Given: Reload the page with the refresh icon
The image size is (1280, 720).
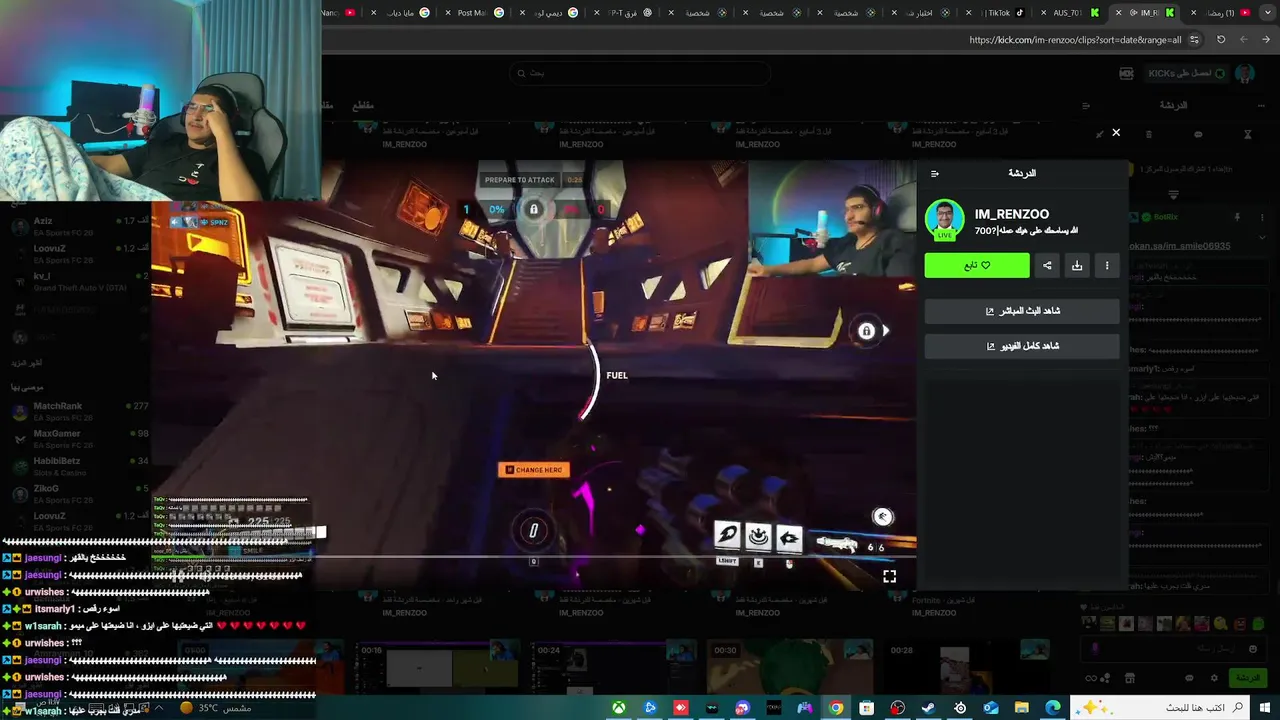Looking at the screenshot, I should tap(1220, 40).
